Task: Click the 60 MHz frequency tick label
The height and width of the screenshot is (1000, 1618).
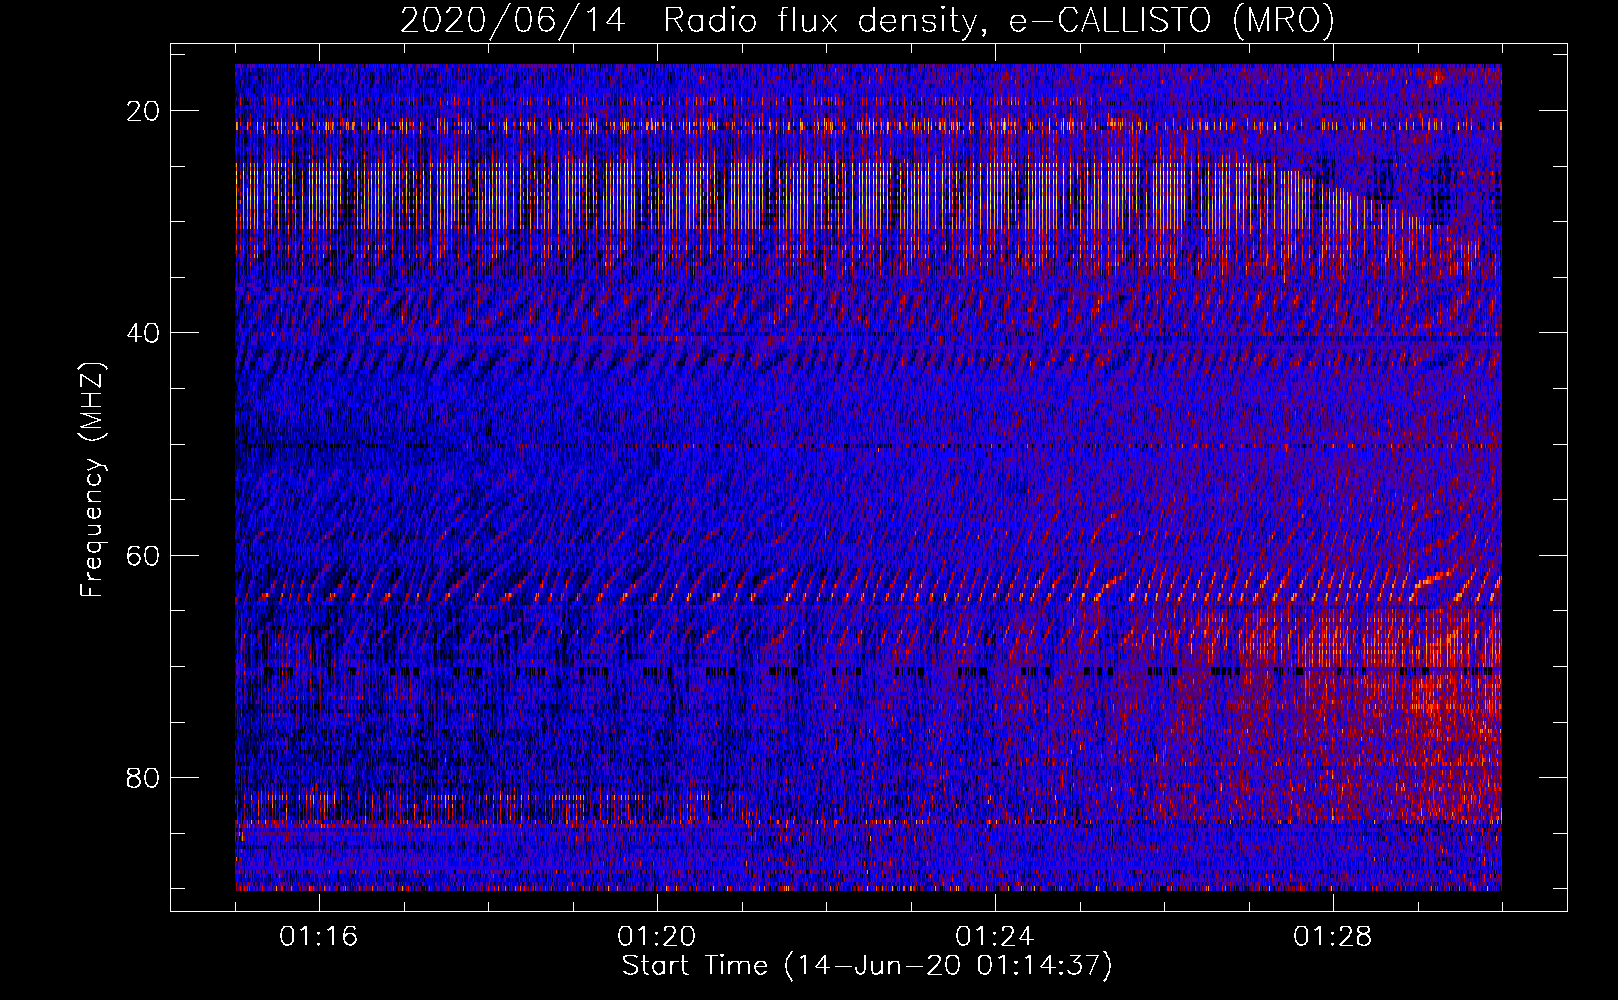Action: [x=144, y=555]
